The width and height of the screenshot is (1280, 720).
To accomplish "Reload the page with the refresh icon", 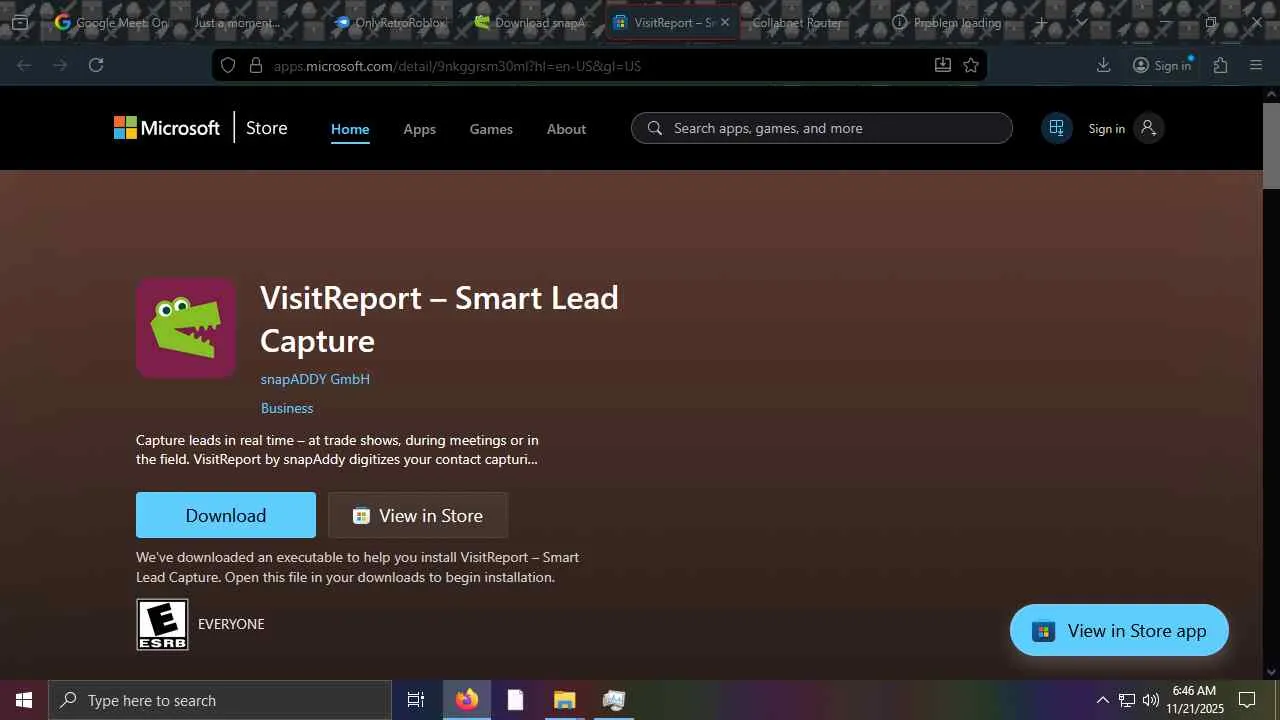I will tap(96, 65).
